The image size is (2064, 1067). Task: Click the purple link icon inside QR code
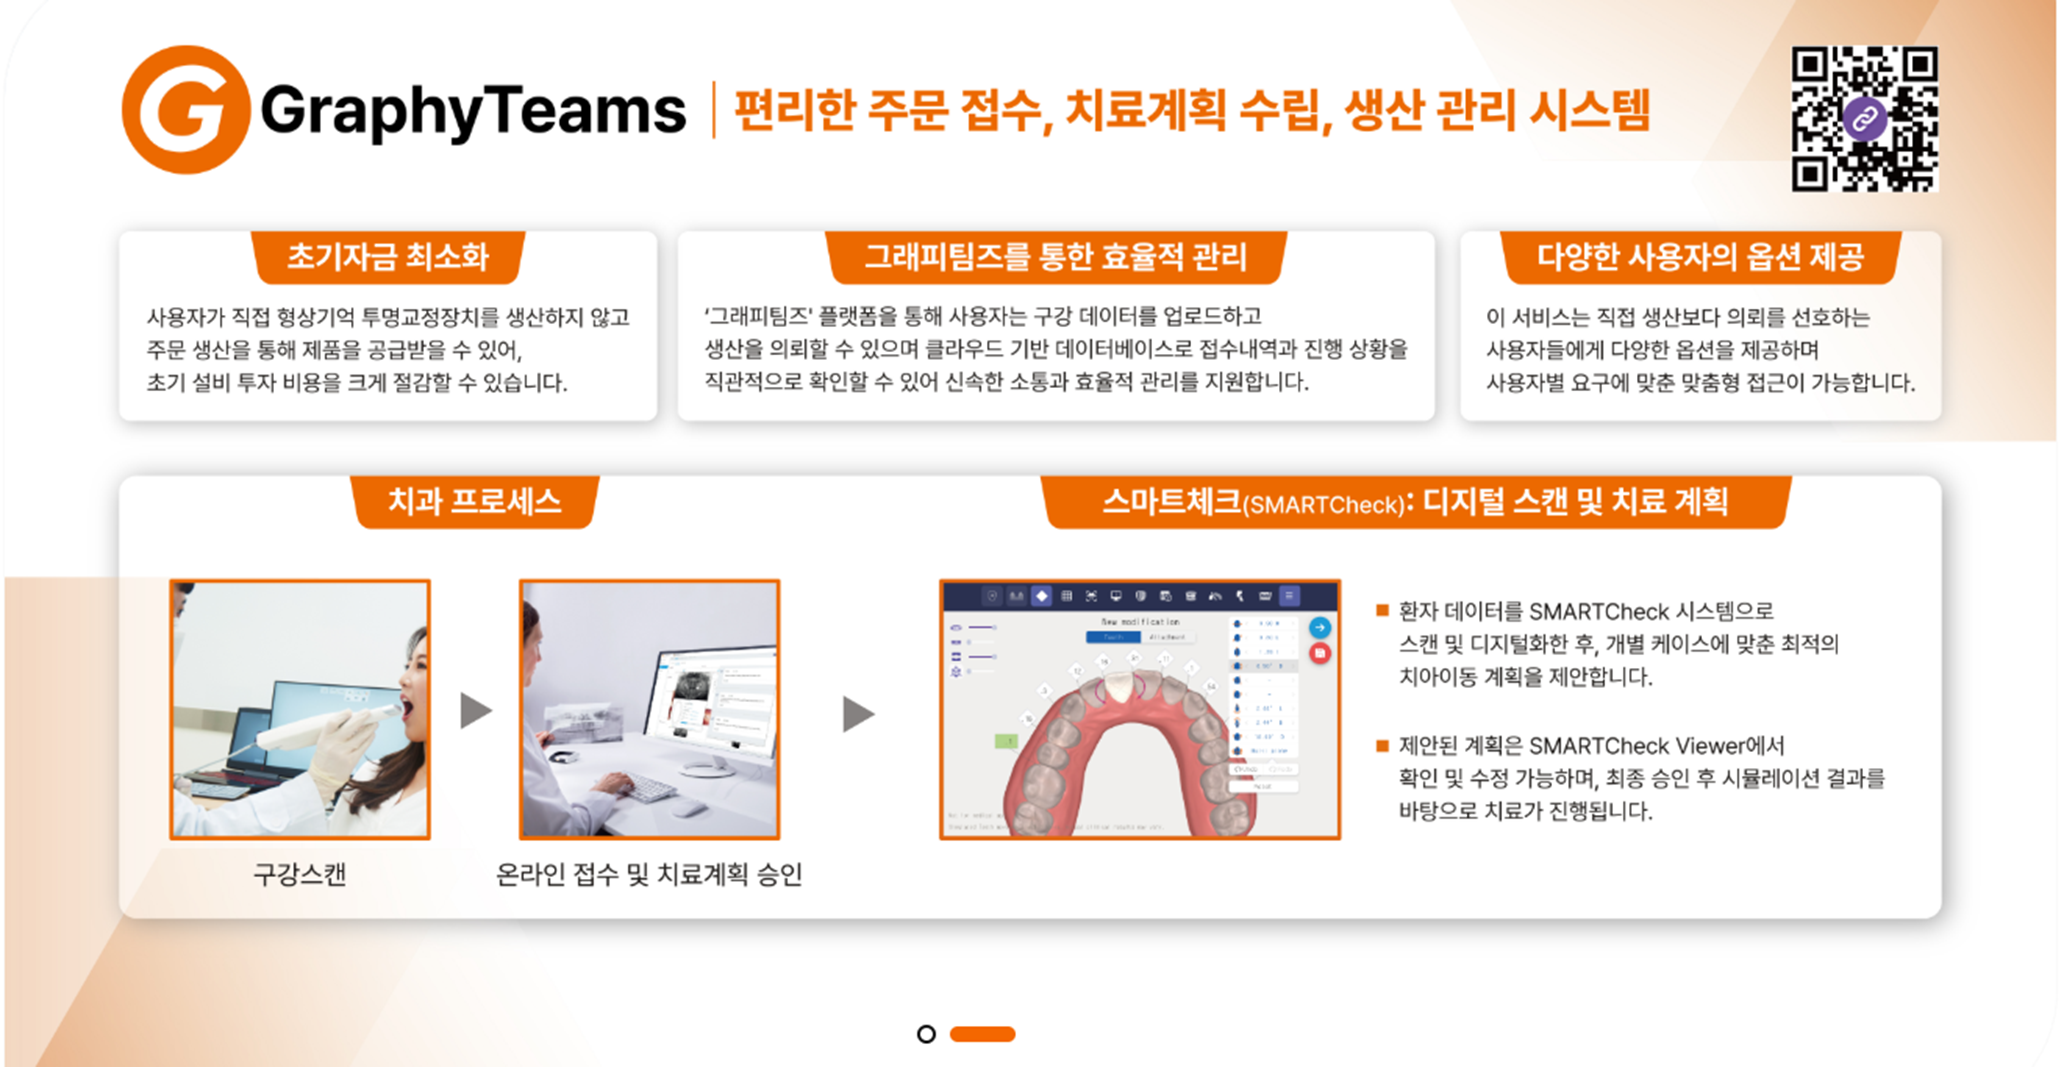[x=1864, y=120]
